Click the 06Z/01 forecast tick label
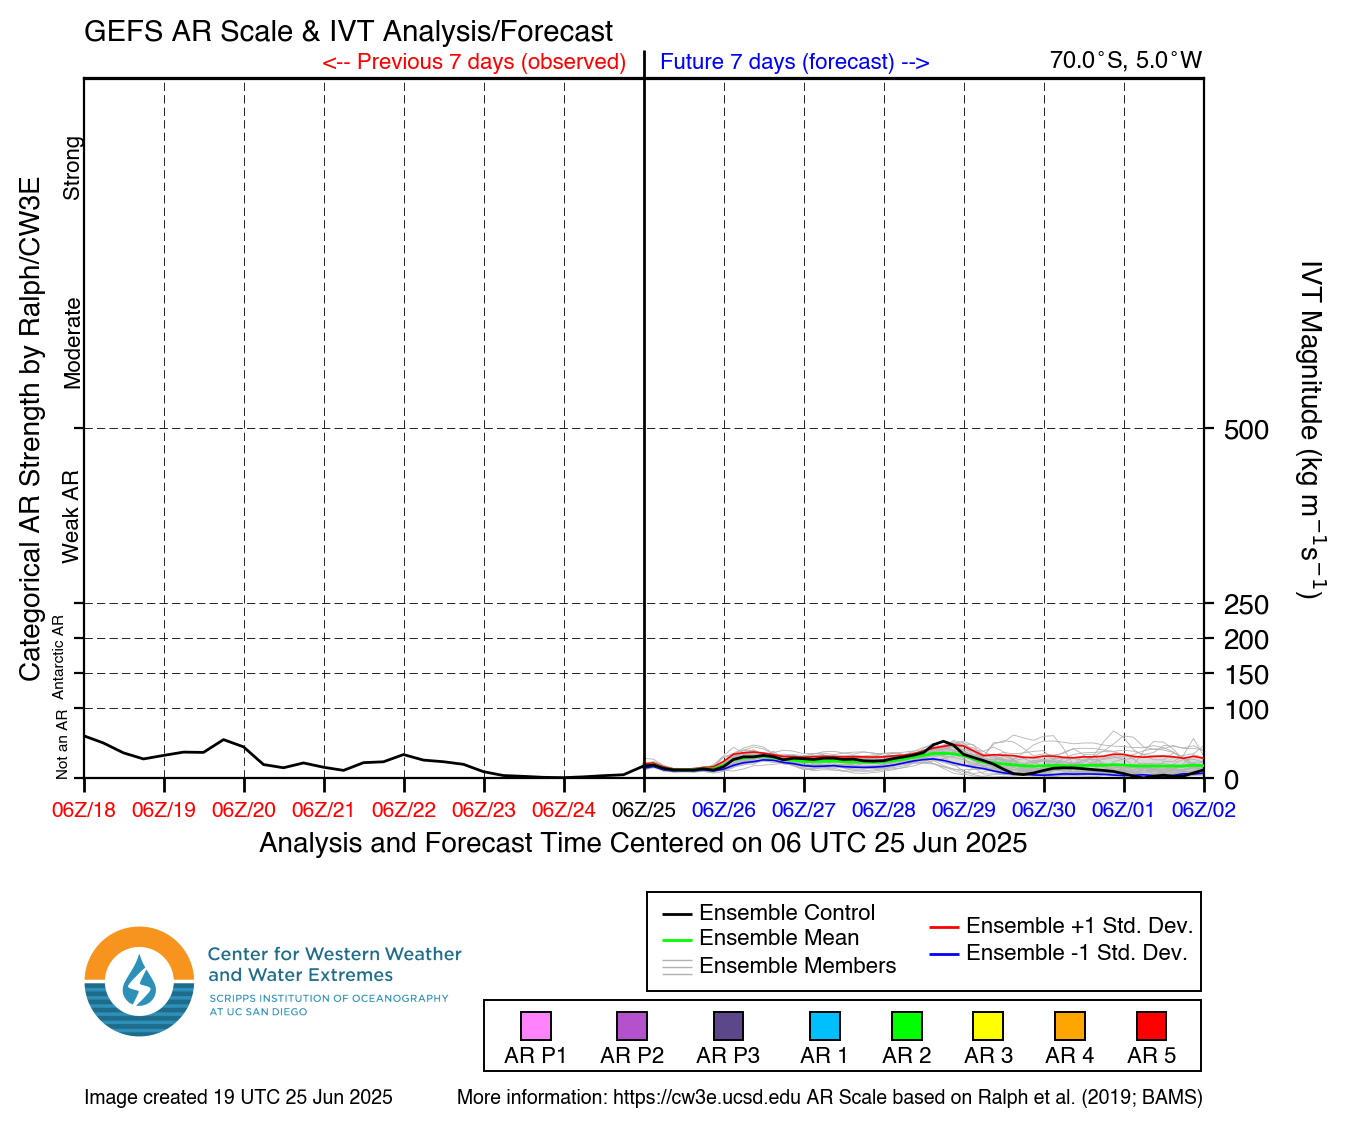The width and height of the screenshot is (1348, 1128). pos(1124,810)
